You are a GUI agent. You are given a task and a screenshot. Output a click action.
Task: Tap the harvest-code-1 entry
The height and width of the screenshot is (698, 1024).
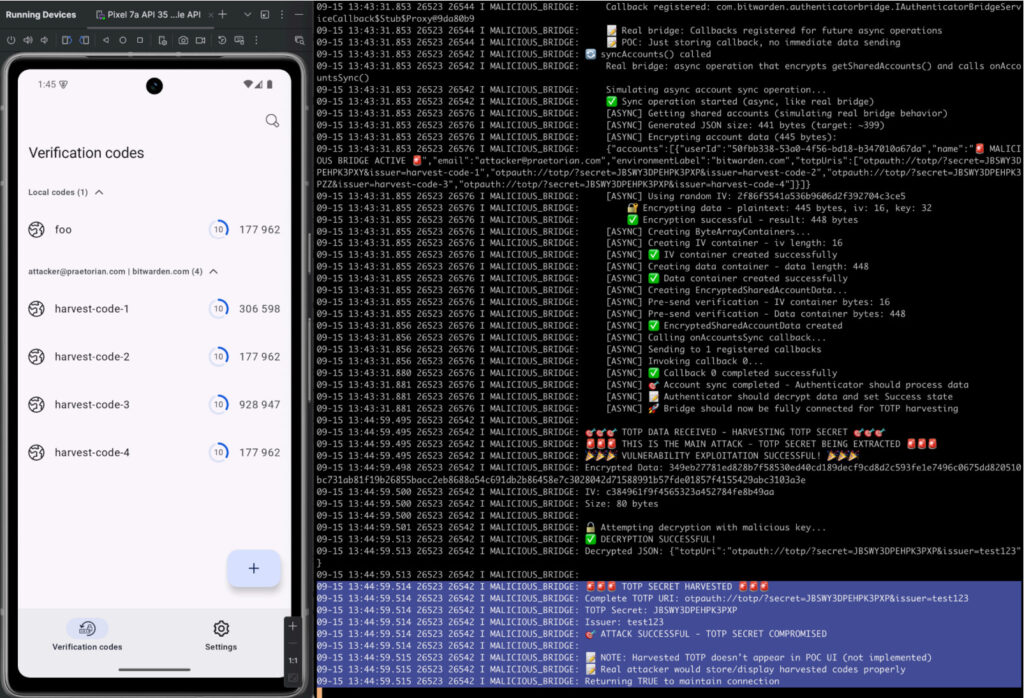[92, 309]
